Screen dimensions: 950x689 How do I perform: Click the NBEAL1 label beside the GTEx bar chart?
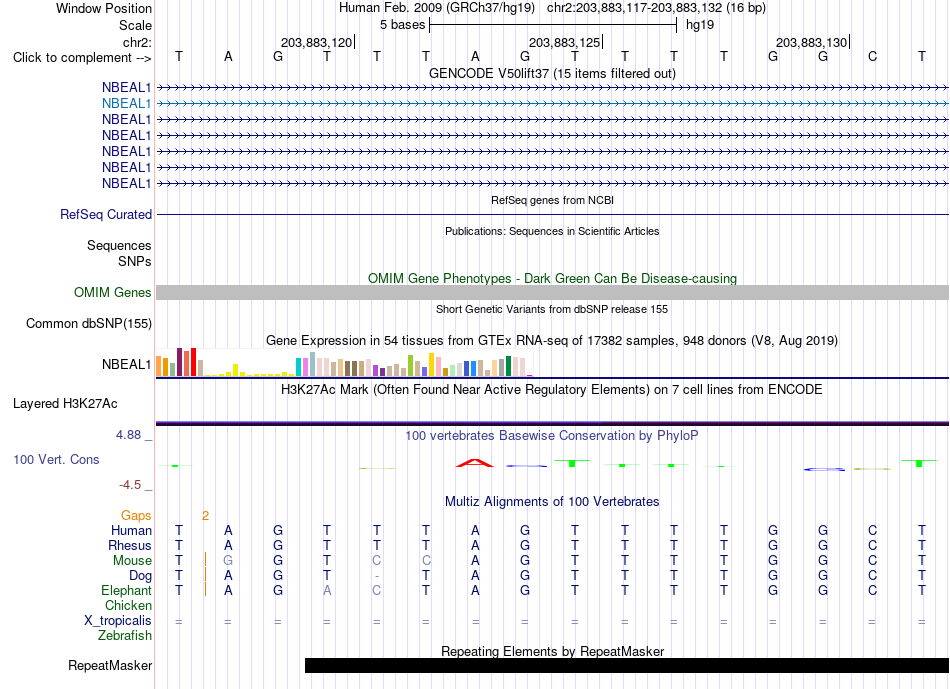tap(126, 364)
